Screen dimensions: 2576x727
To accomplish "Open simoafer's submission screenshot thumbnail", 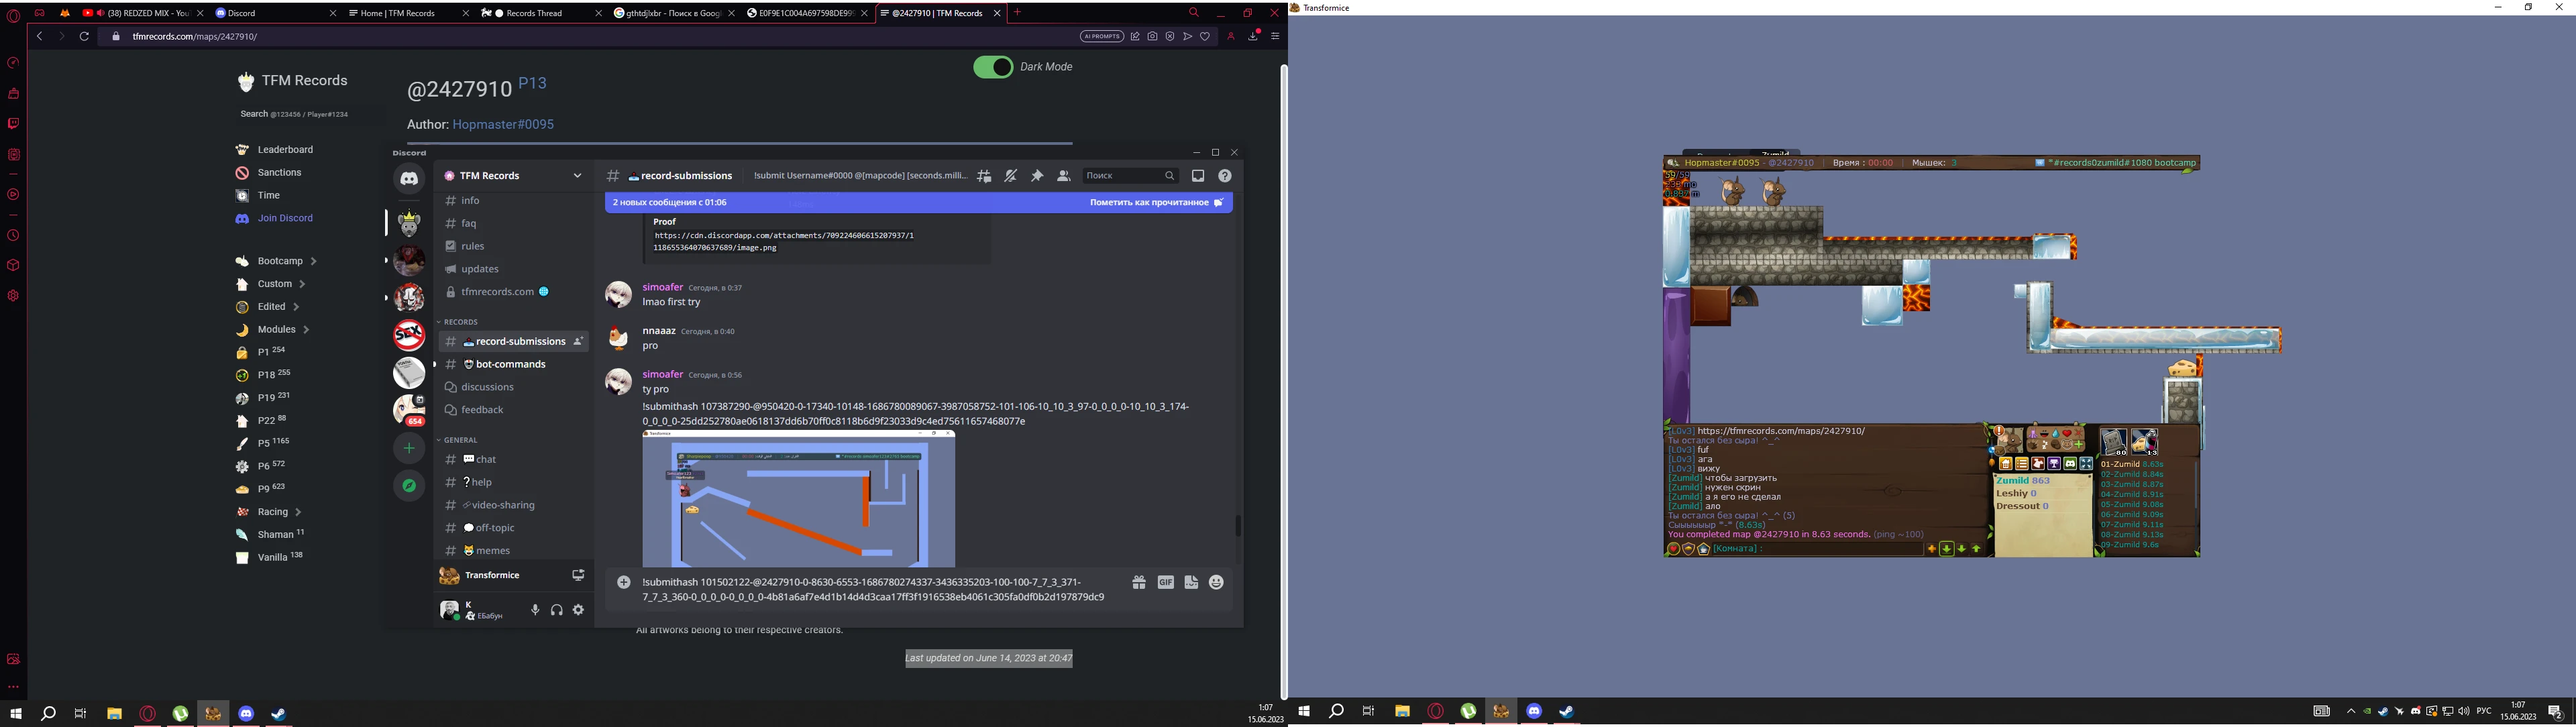I will point(799,499).
